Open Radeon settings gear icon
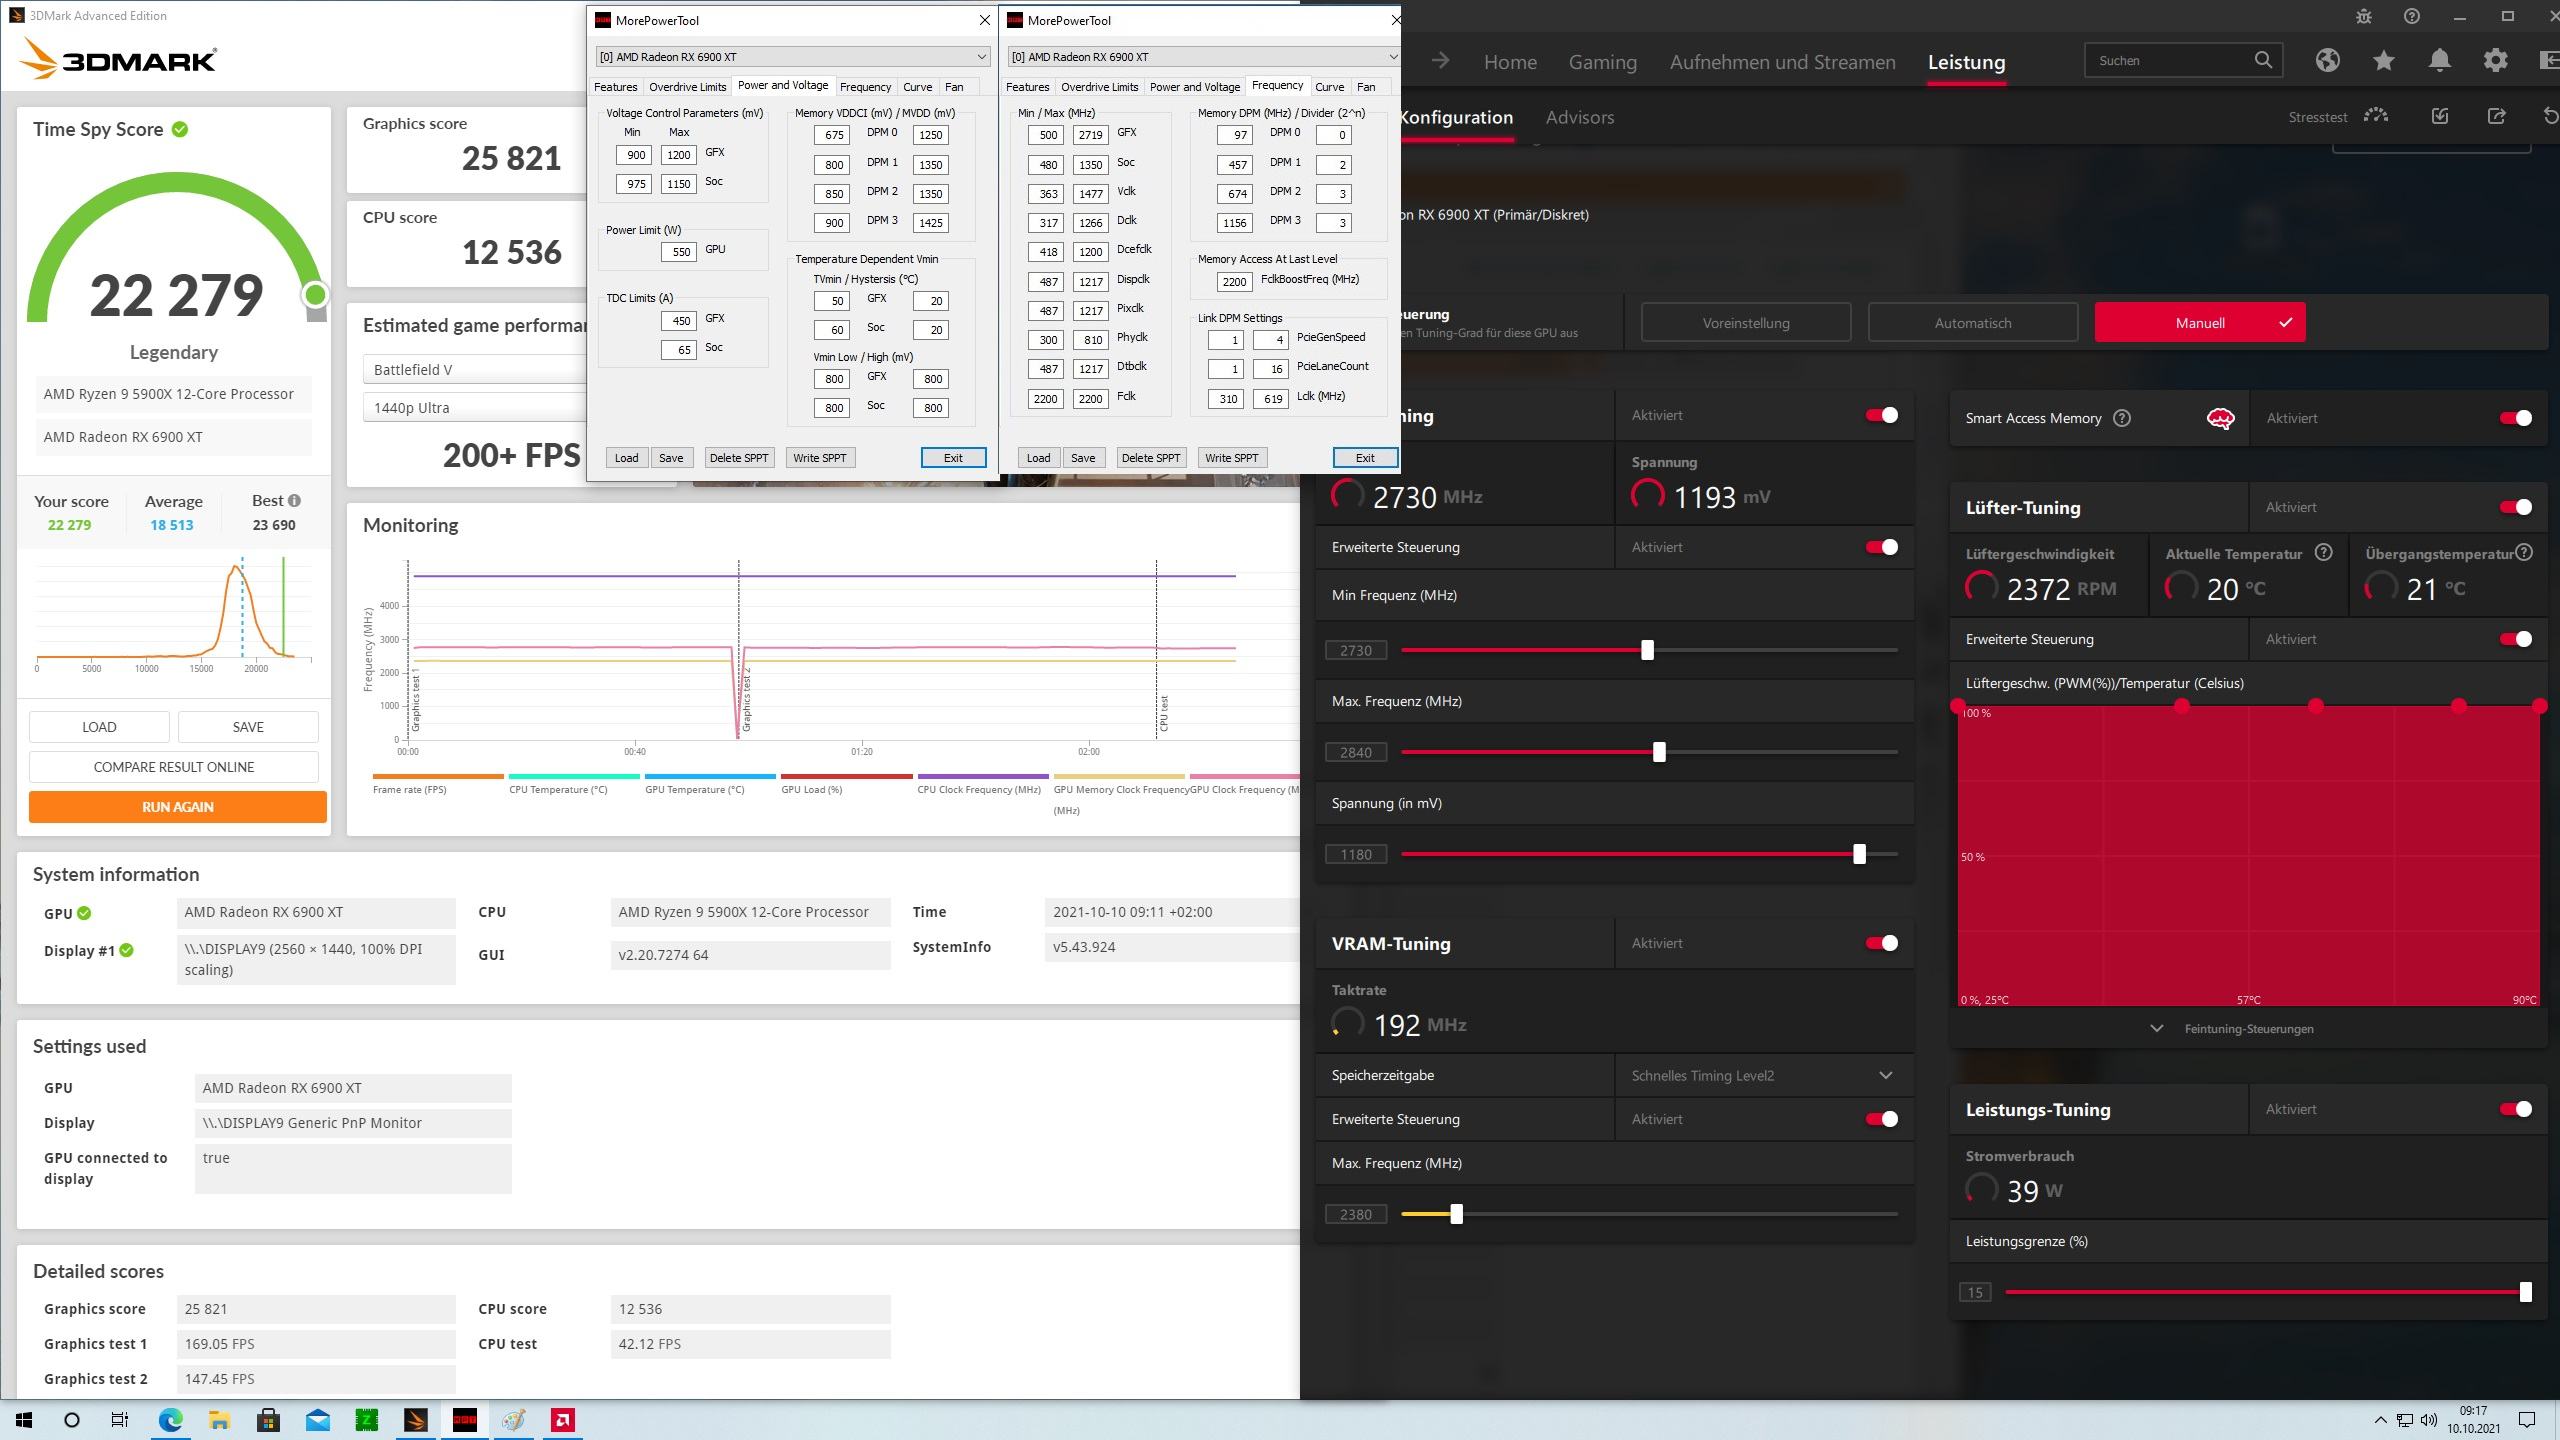This screenshot has width=2560, height=1440. pos(2496,61)
